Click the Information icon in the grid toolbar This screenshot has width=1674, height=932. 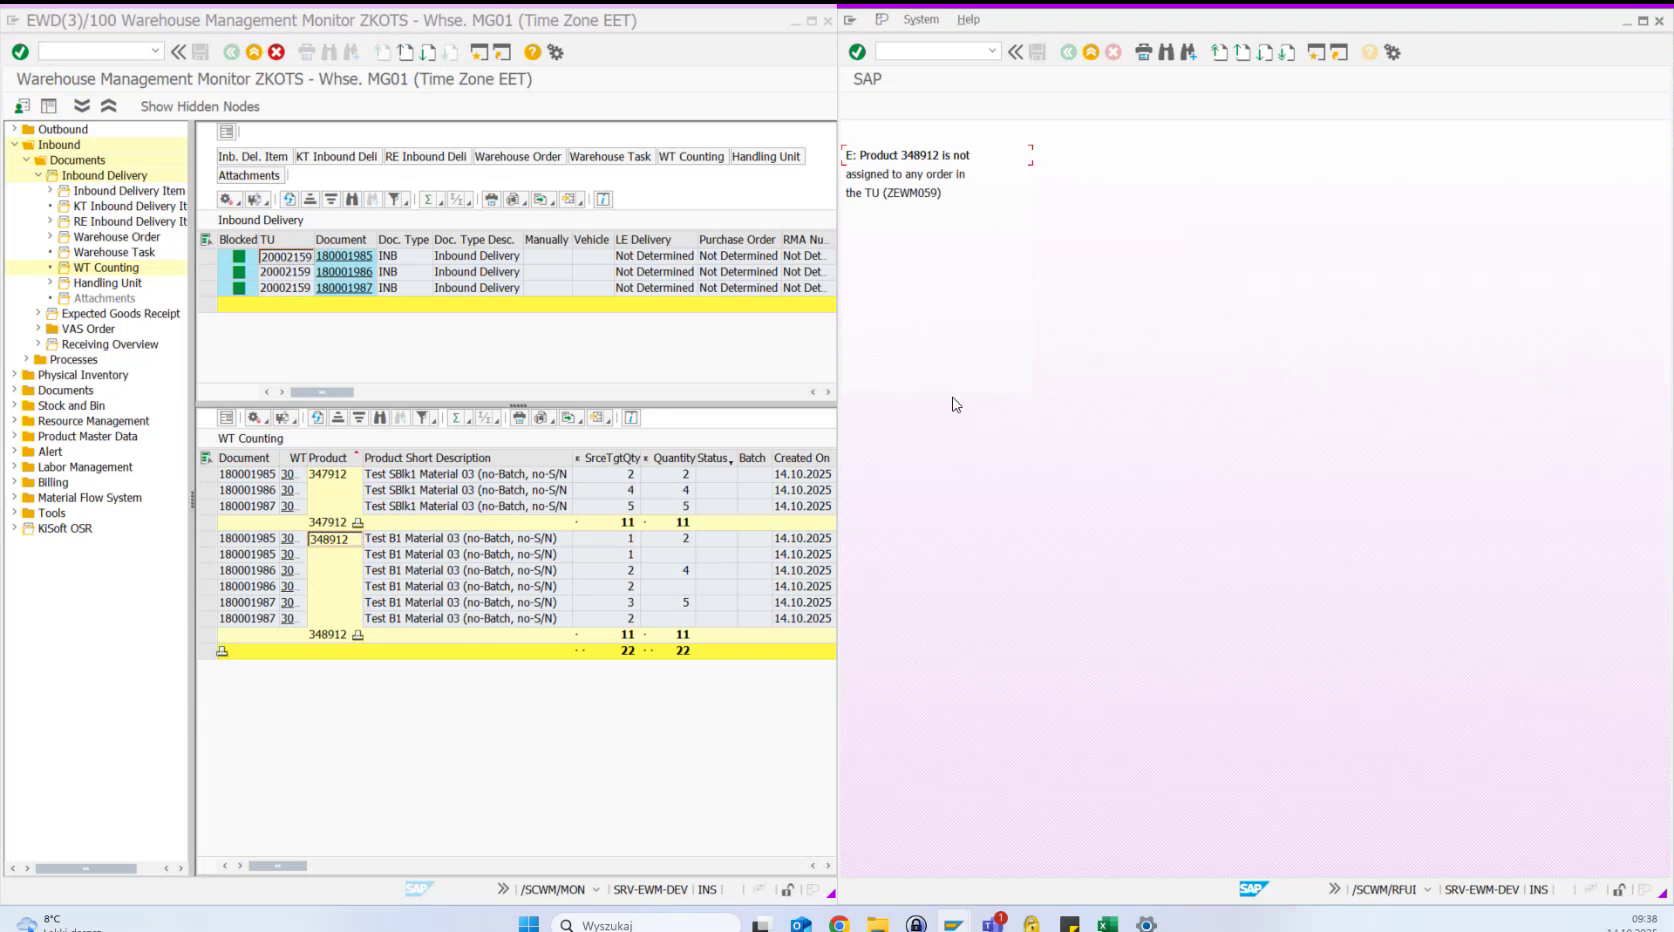tap(603, 199)
